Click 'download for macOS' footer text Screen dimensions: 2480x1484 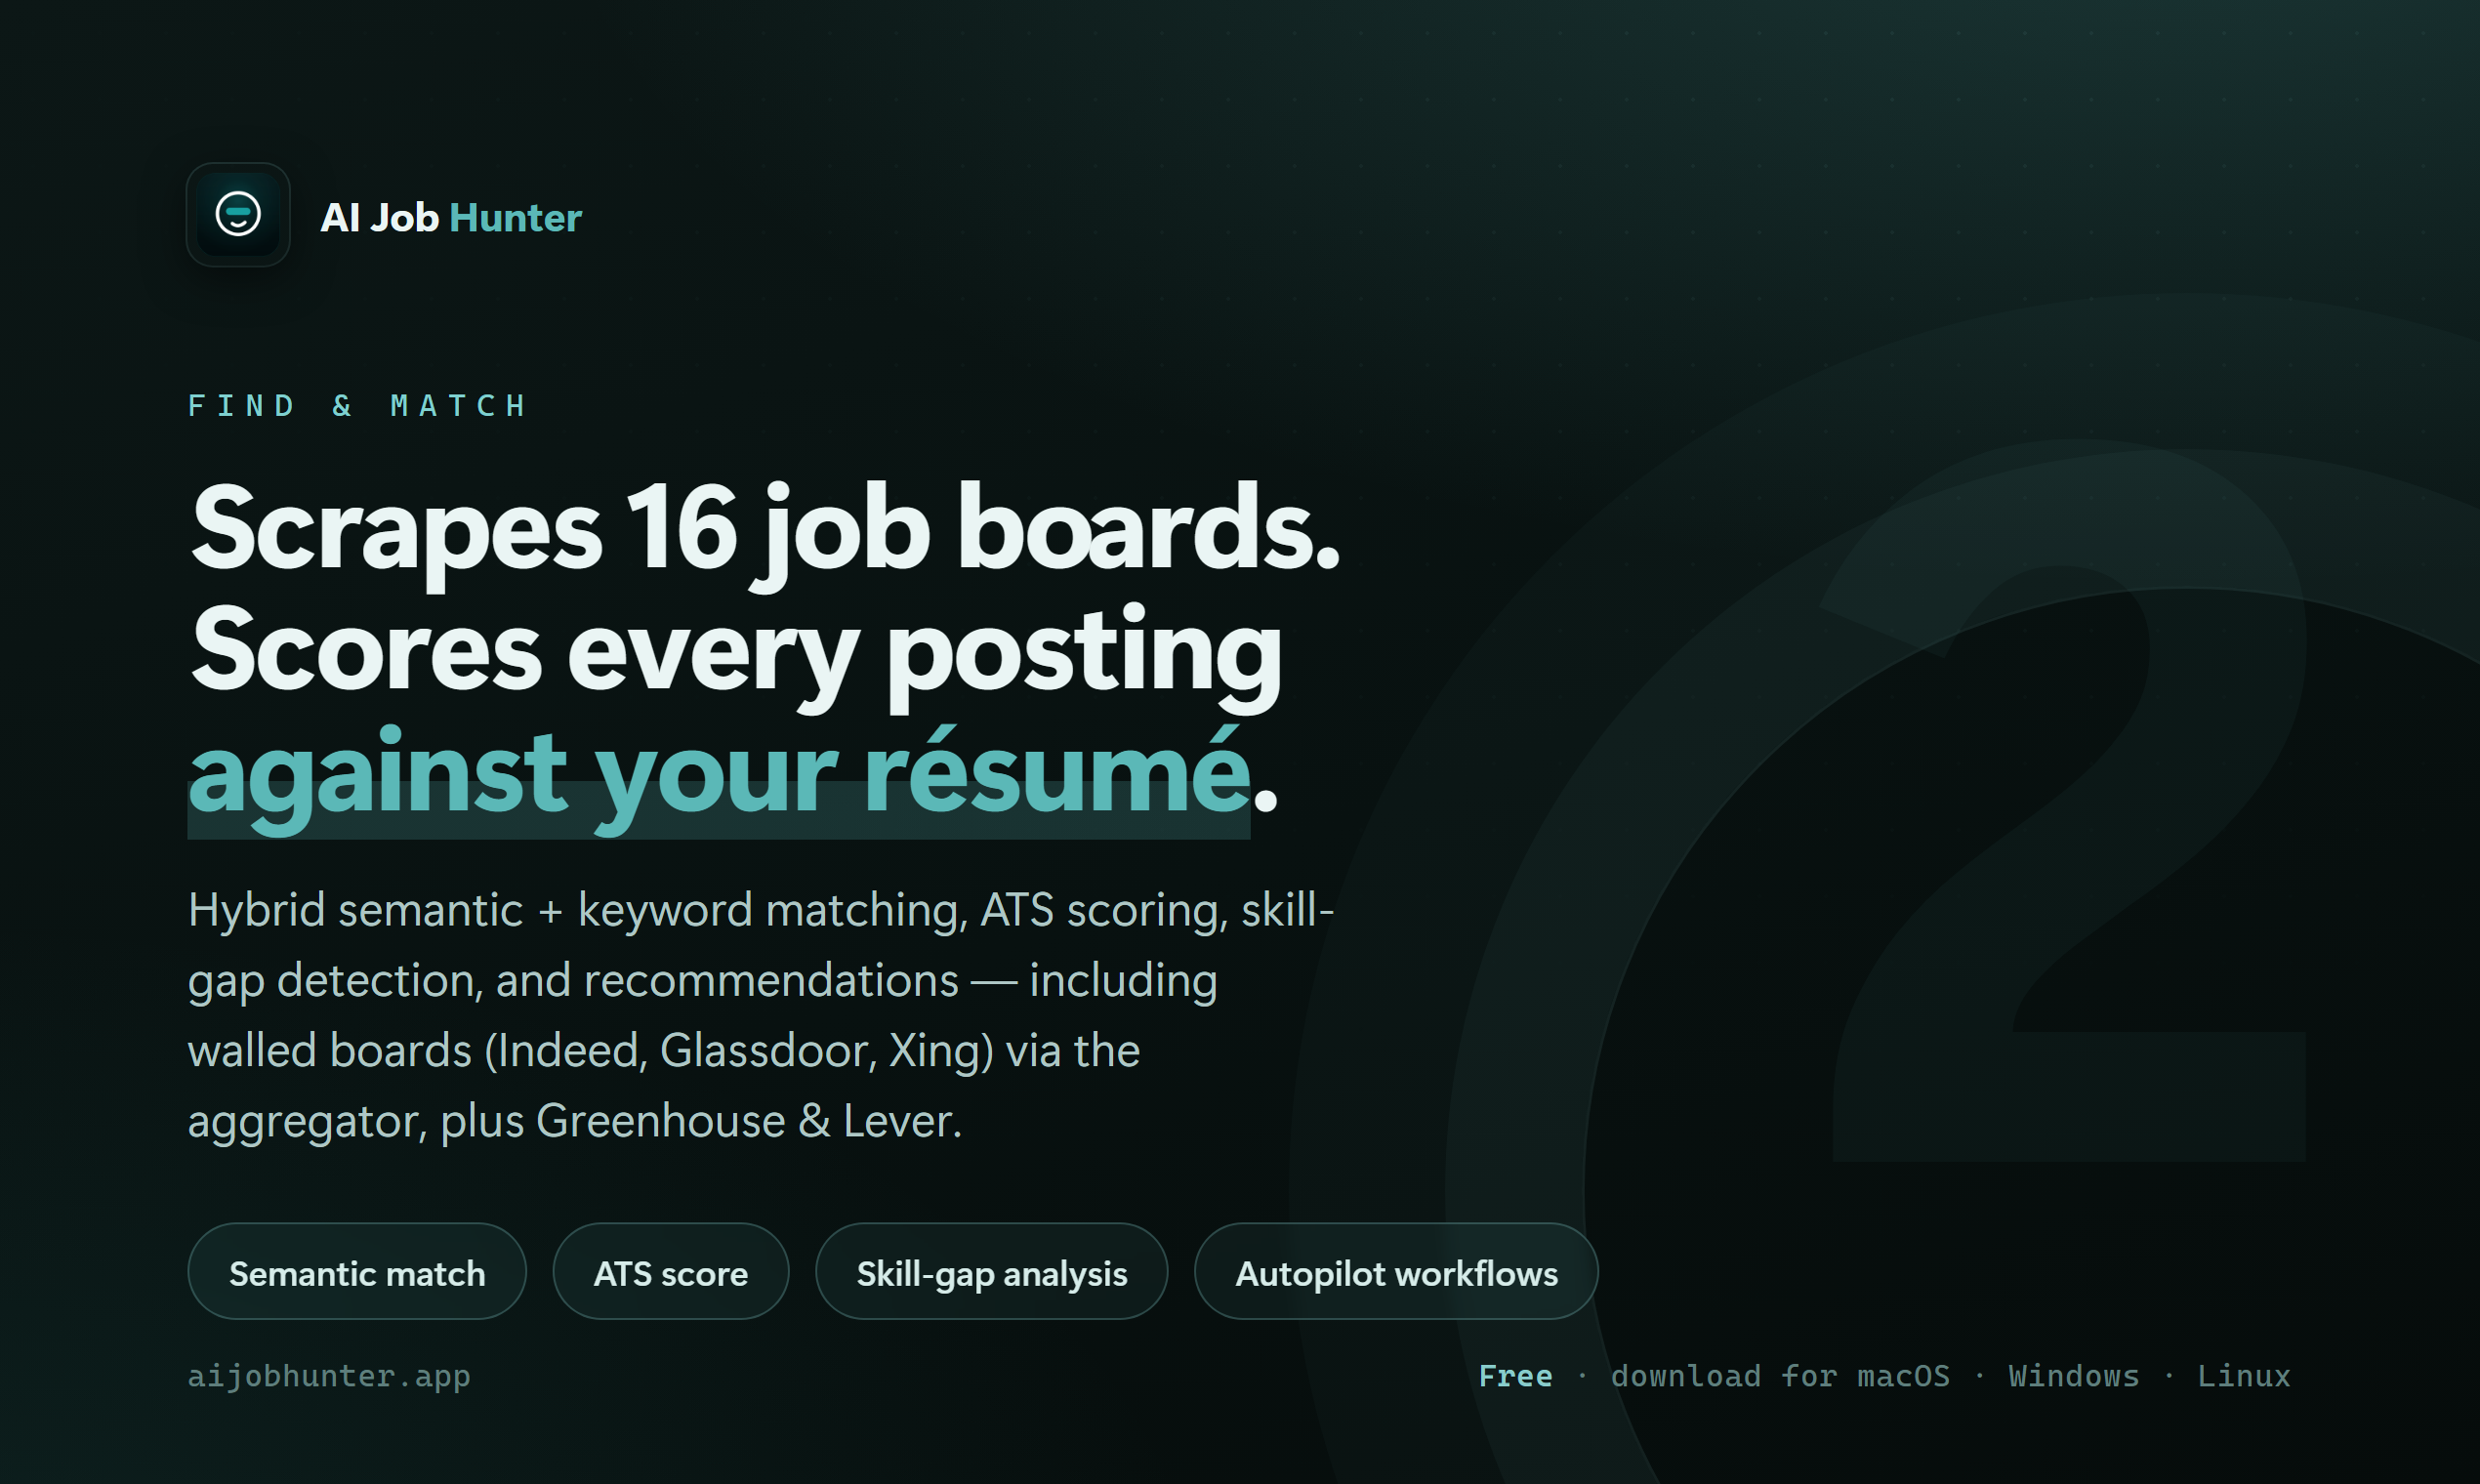point(1780,1376)
